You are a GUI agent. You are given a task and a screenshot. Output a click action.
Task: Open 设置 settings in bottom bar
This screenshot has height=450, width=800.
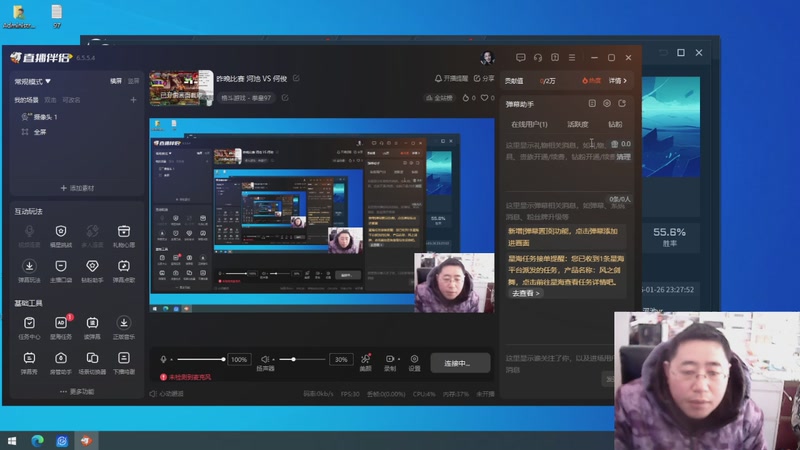coord(414,362)
